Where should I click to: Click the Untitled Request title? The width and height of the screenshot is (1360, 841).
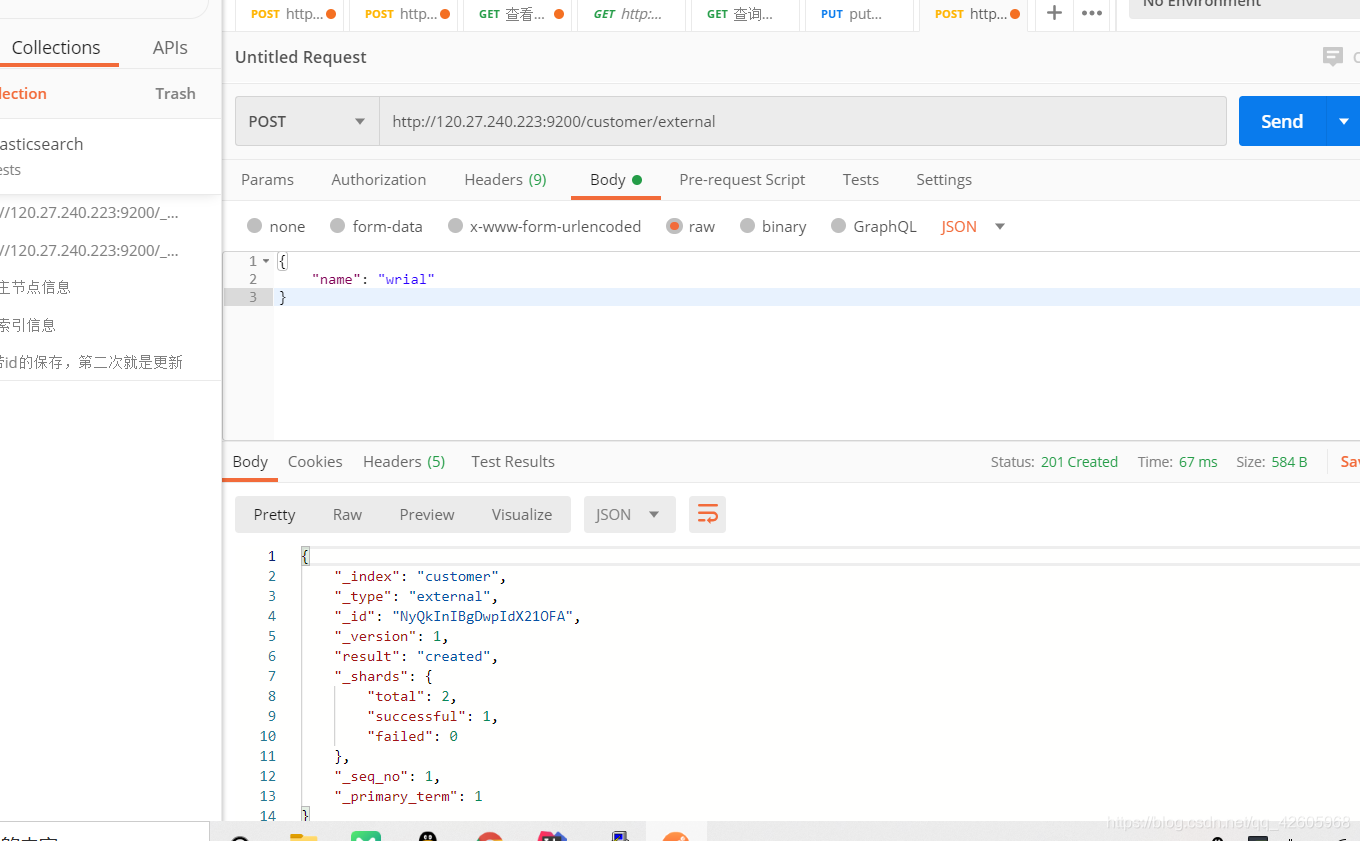pyautogui.click(x=301, y=57)
